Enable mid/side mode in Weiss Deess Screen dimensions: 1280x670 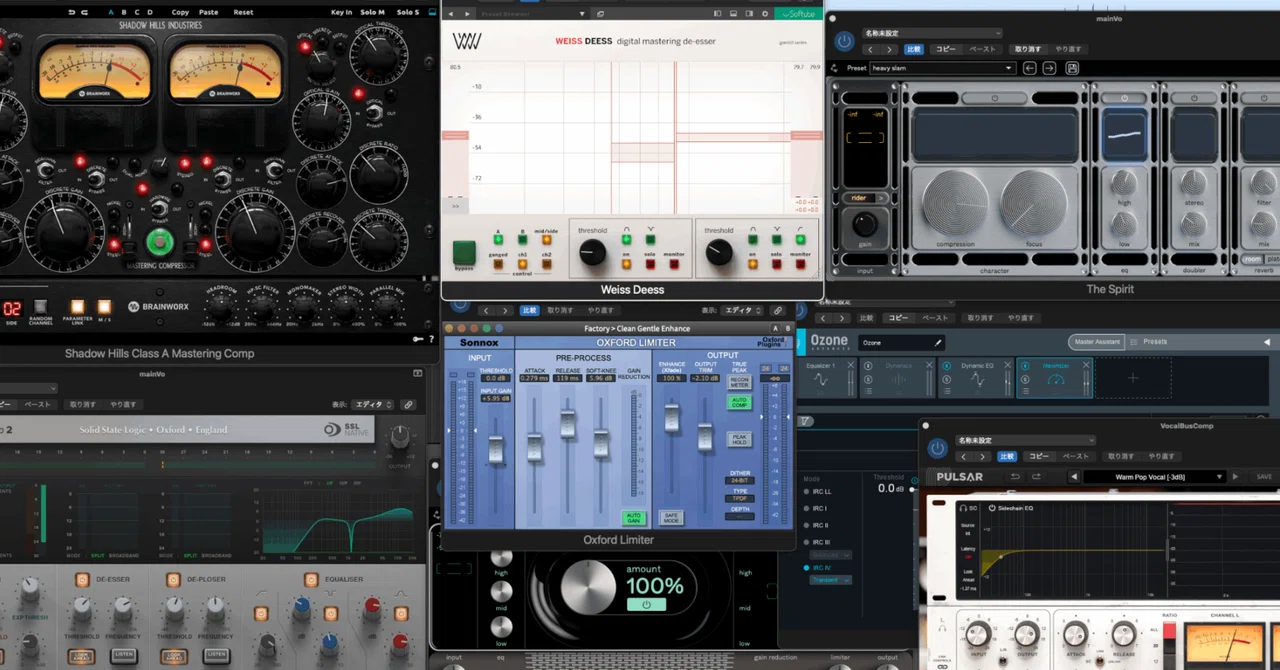click(x=546, y=240)
